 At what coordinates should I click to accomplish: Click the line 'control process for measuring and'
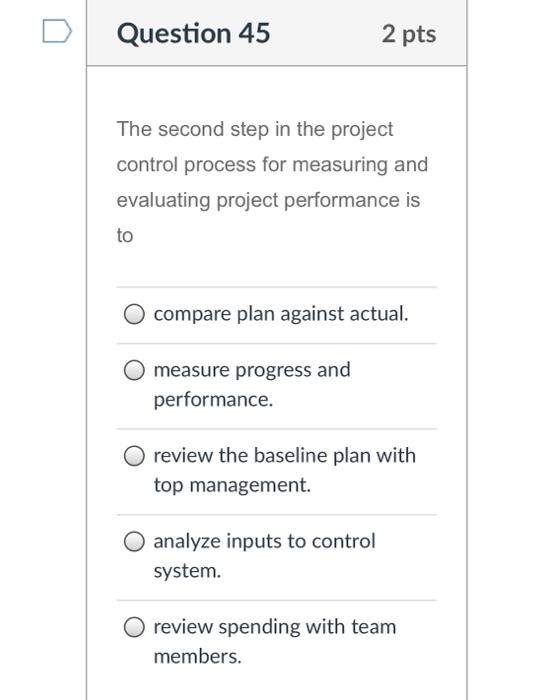click(272, 165)
